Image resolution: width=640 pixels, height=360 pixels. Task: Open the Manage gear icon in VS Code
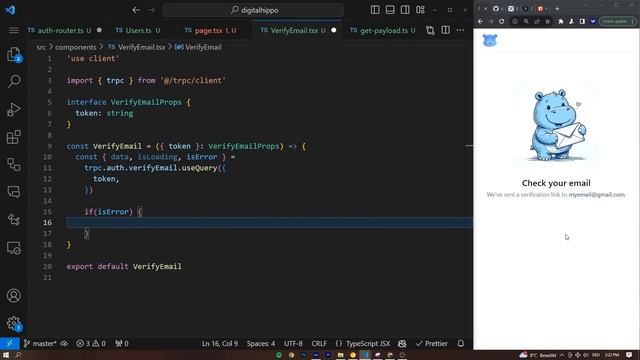coord(13,323)
